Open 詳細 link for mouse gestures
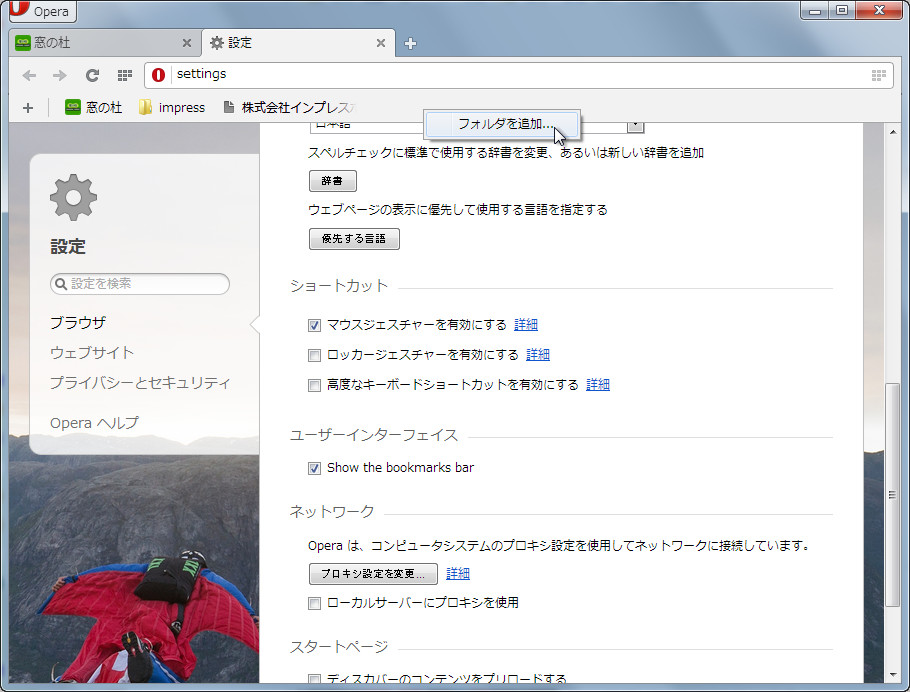910x692 pixels. point(526,325)
